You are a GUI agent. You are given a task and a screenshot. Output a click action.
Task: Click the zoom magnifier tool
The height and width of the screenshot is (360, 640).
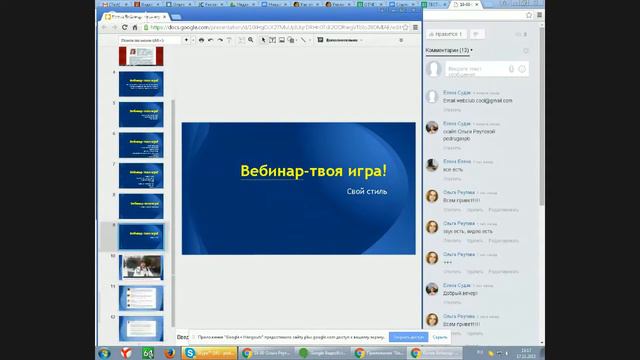(251, 40)
